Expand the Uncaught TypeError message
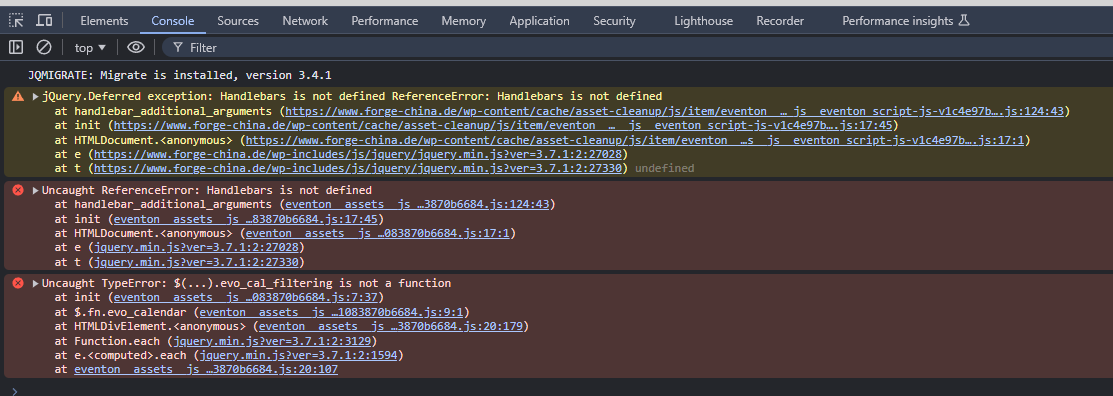1113x396 pixels. coord(35,283)
